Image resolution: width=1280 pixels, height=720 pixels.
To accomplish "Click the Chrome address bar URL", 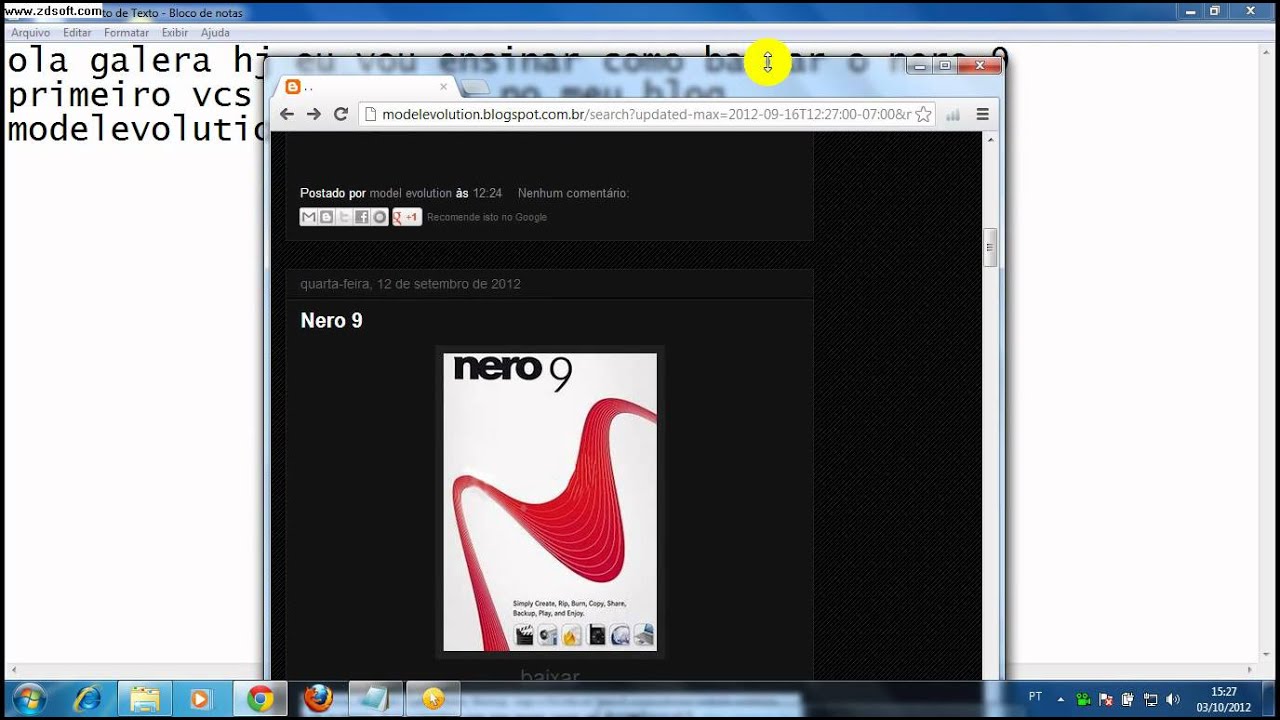I will coord(646,114).
